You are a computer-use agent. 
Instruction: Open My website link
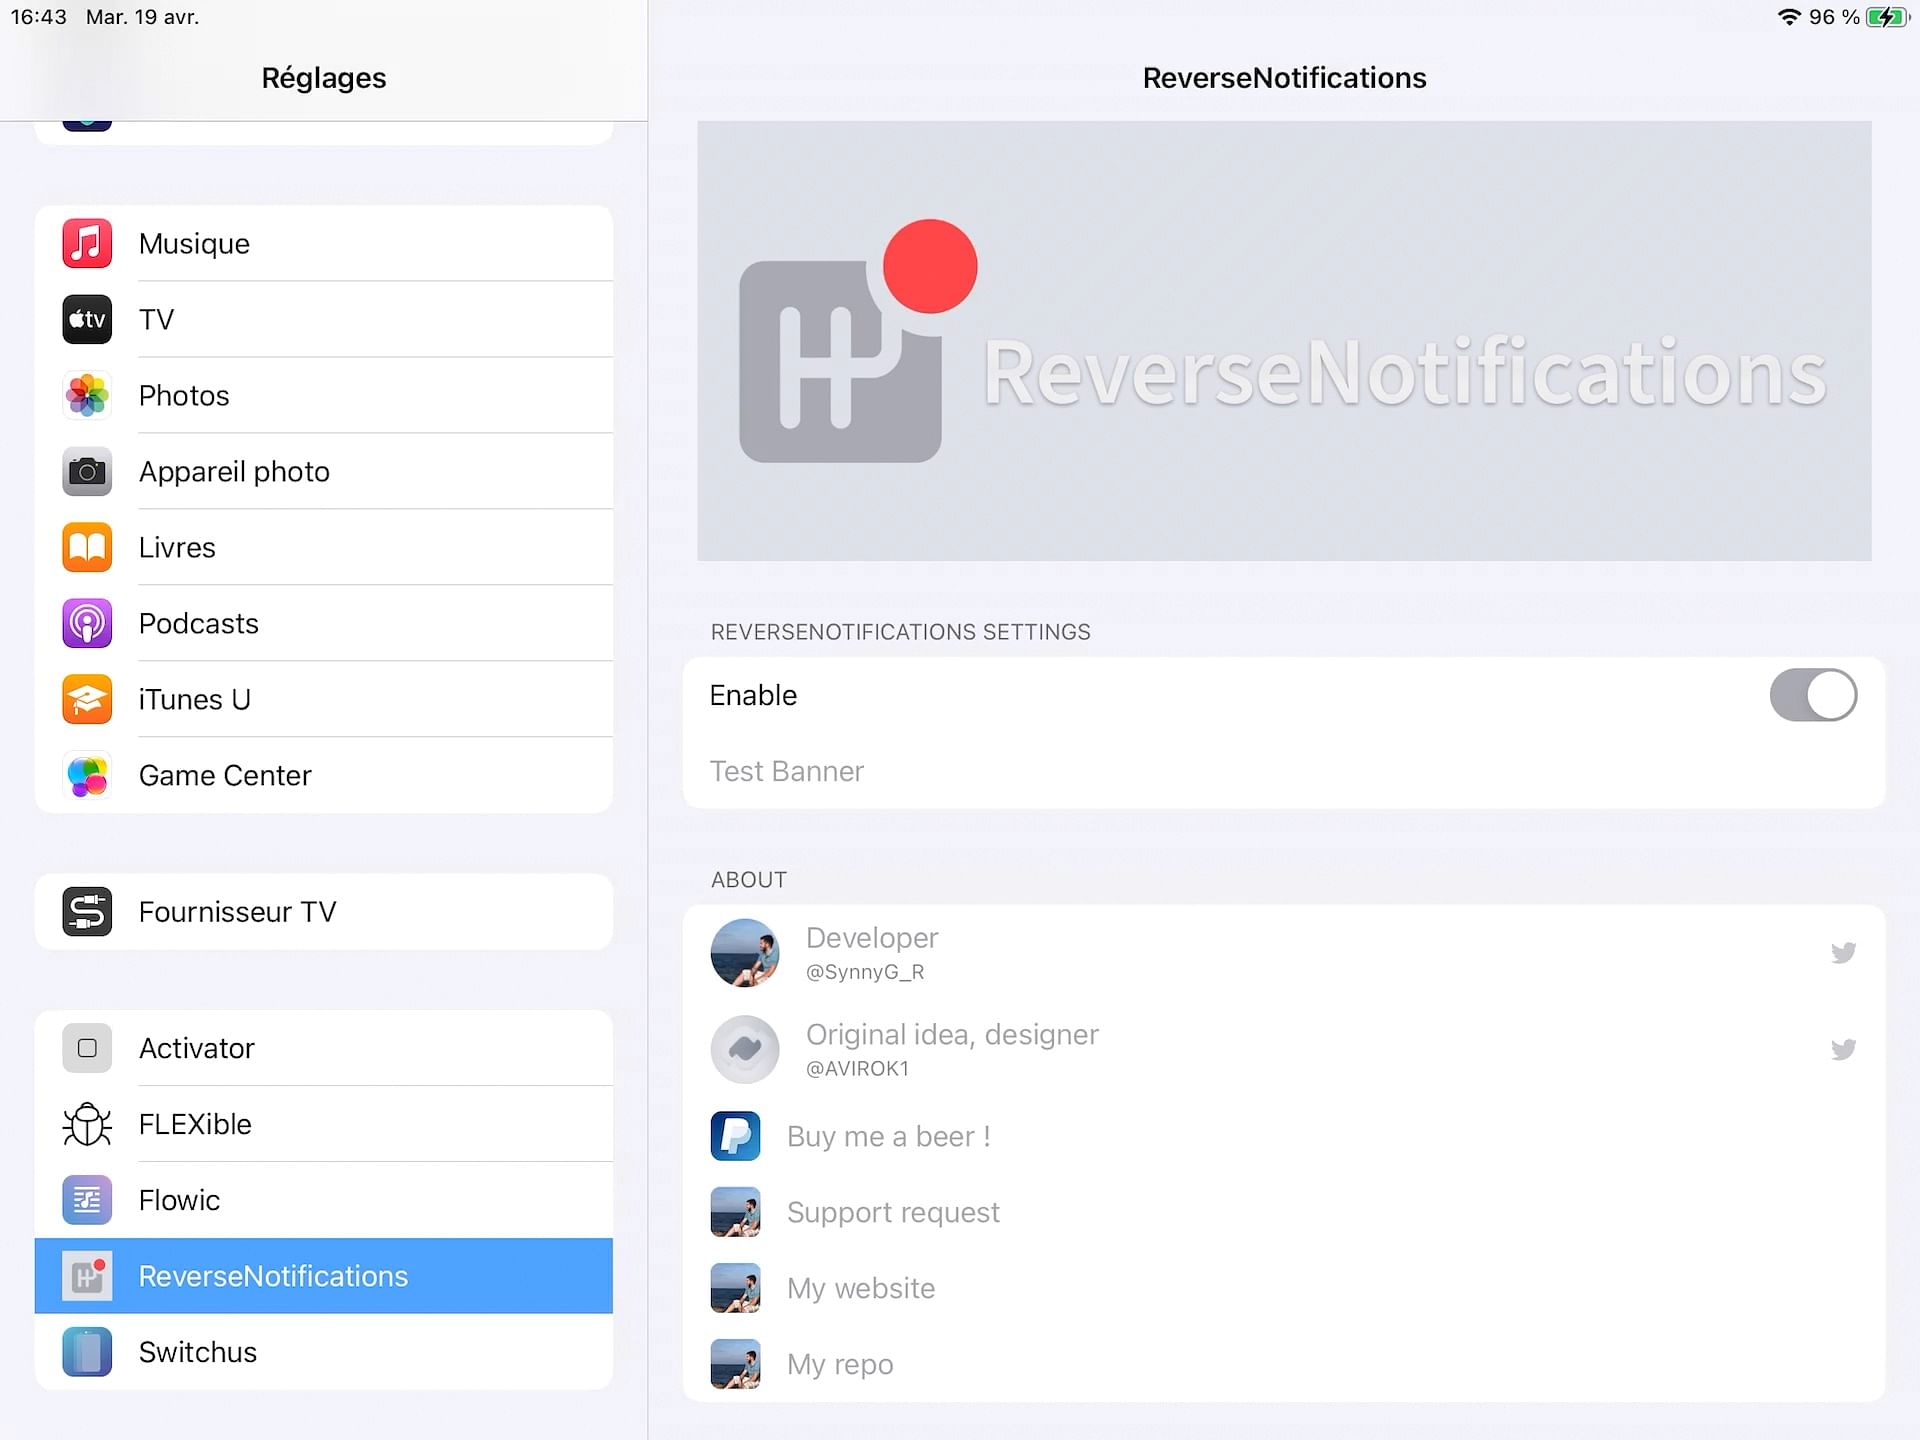tap(1284, 1288)
